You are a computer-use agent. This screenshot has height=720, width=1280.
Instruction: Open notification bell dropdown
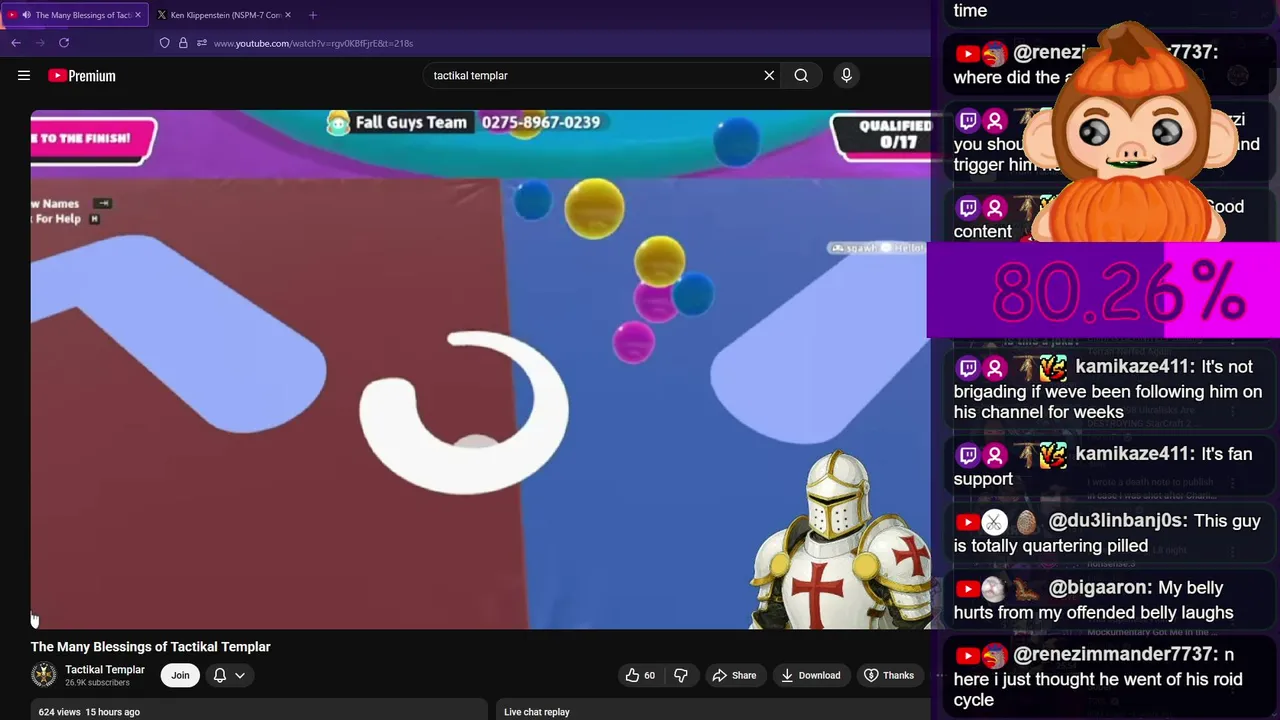click(x=229, y=675)
